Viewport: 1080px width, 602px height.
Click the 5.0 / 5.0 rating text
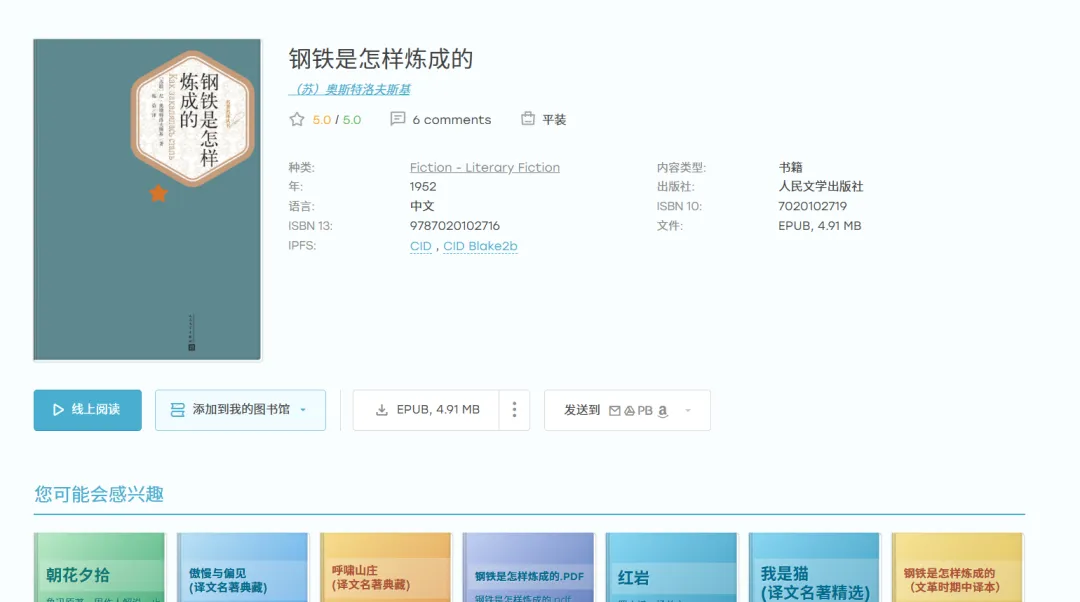(x=337, y=120)
